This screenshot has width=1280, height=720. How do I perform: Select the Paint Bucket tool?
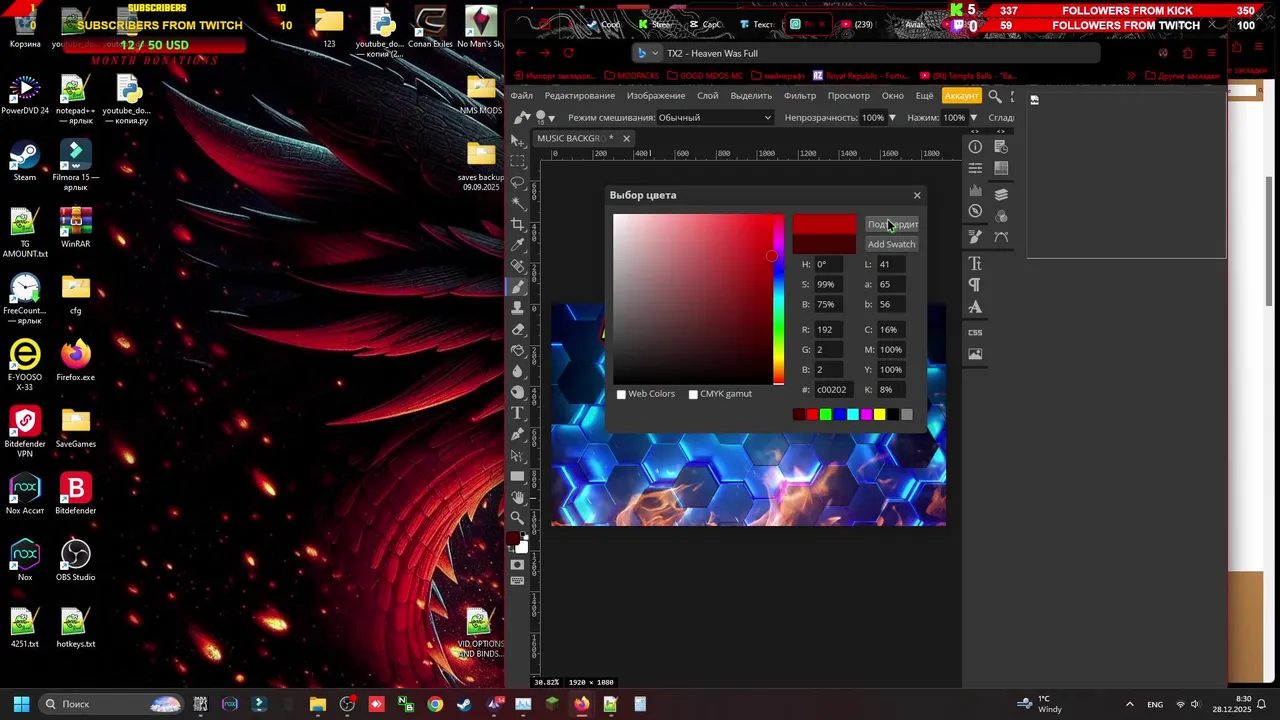(517, 350)
